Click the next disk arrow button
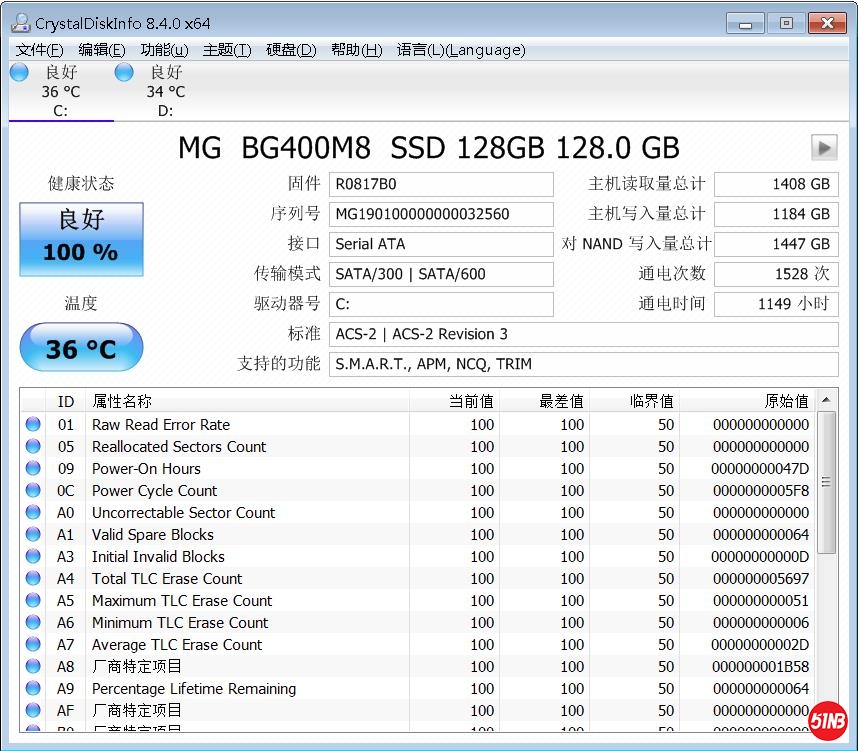The image size is (858, 751). click(x=823, y=148)
